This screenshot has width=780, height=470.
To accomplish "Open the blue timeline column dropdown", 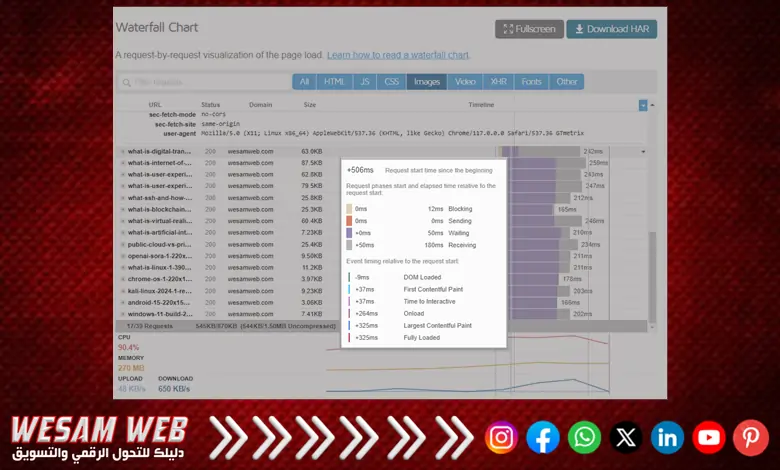I will point(643,105).
